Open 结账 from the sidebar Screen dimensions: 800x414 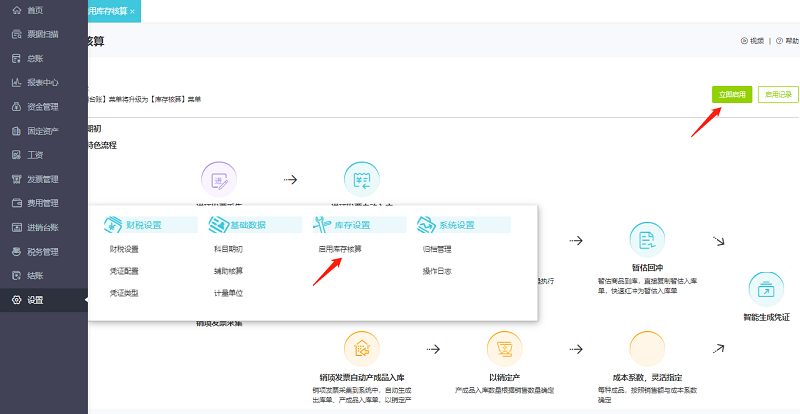(35, 276)
